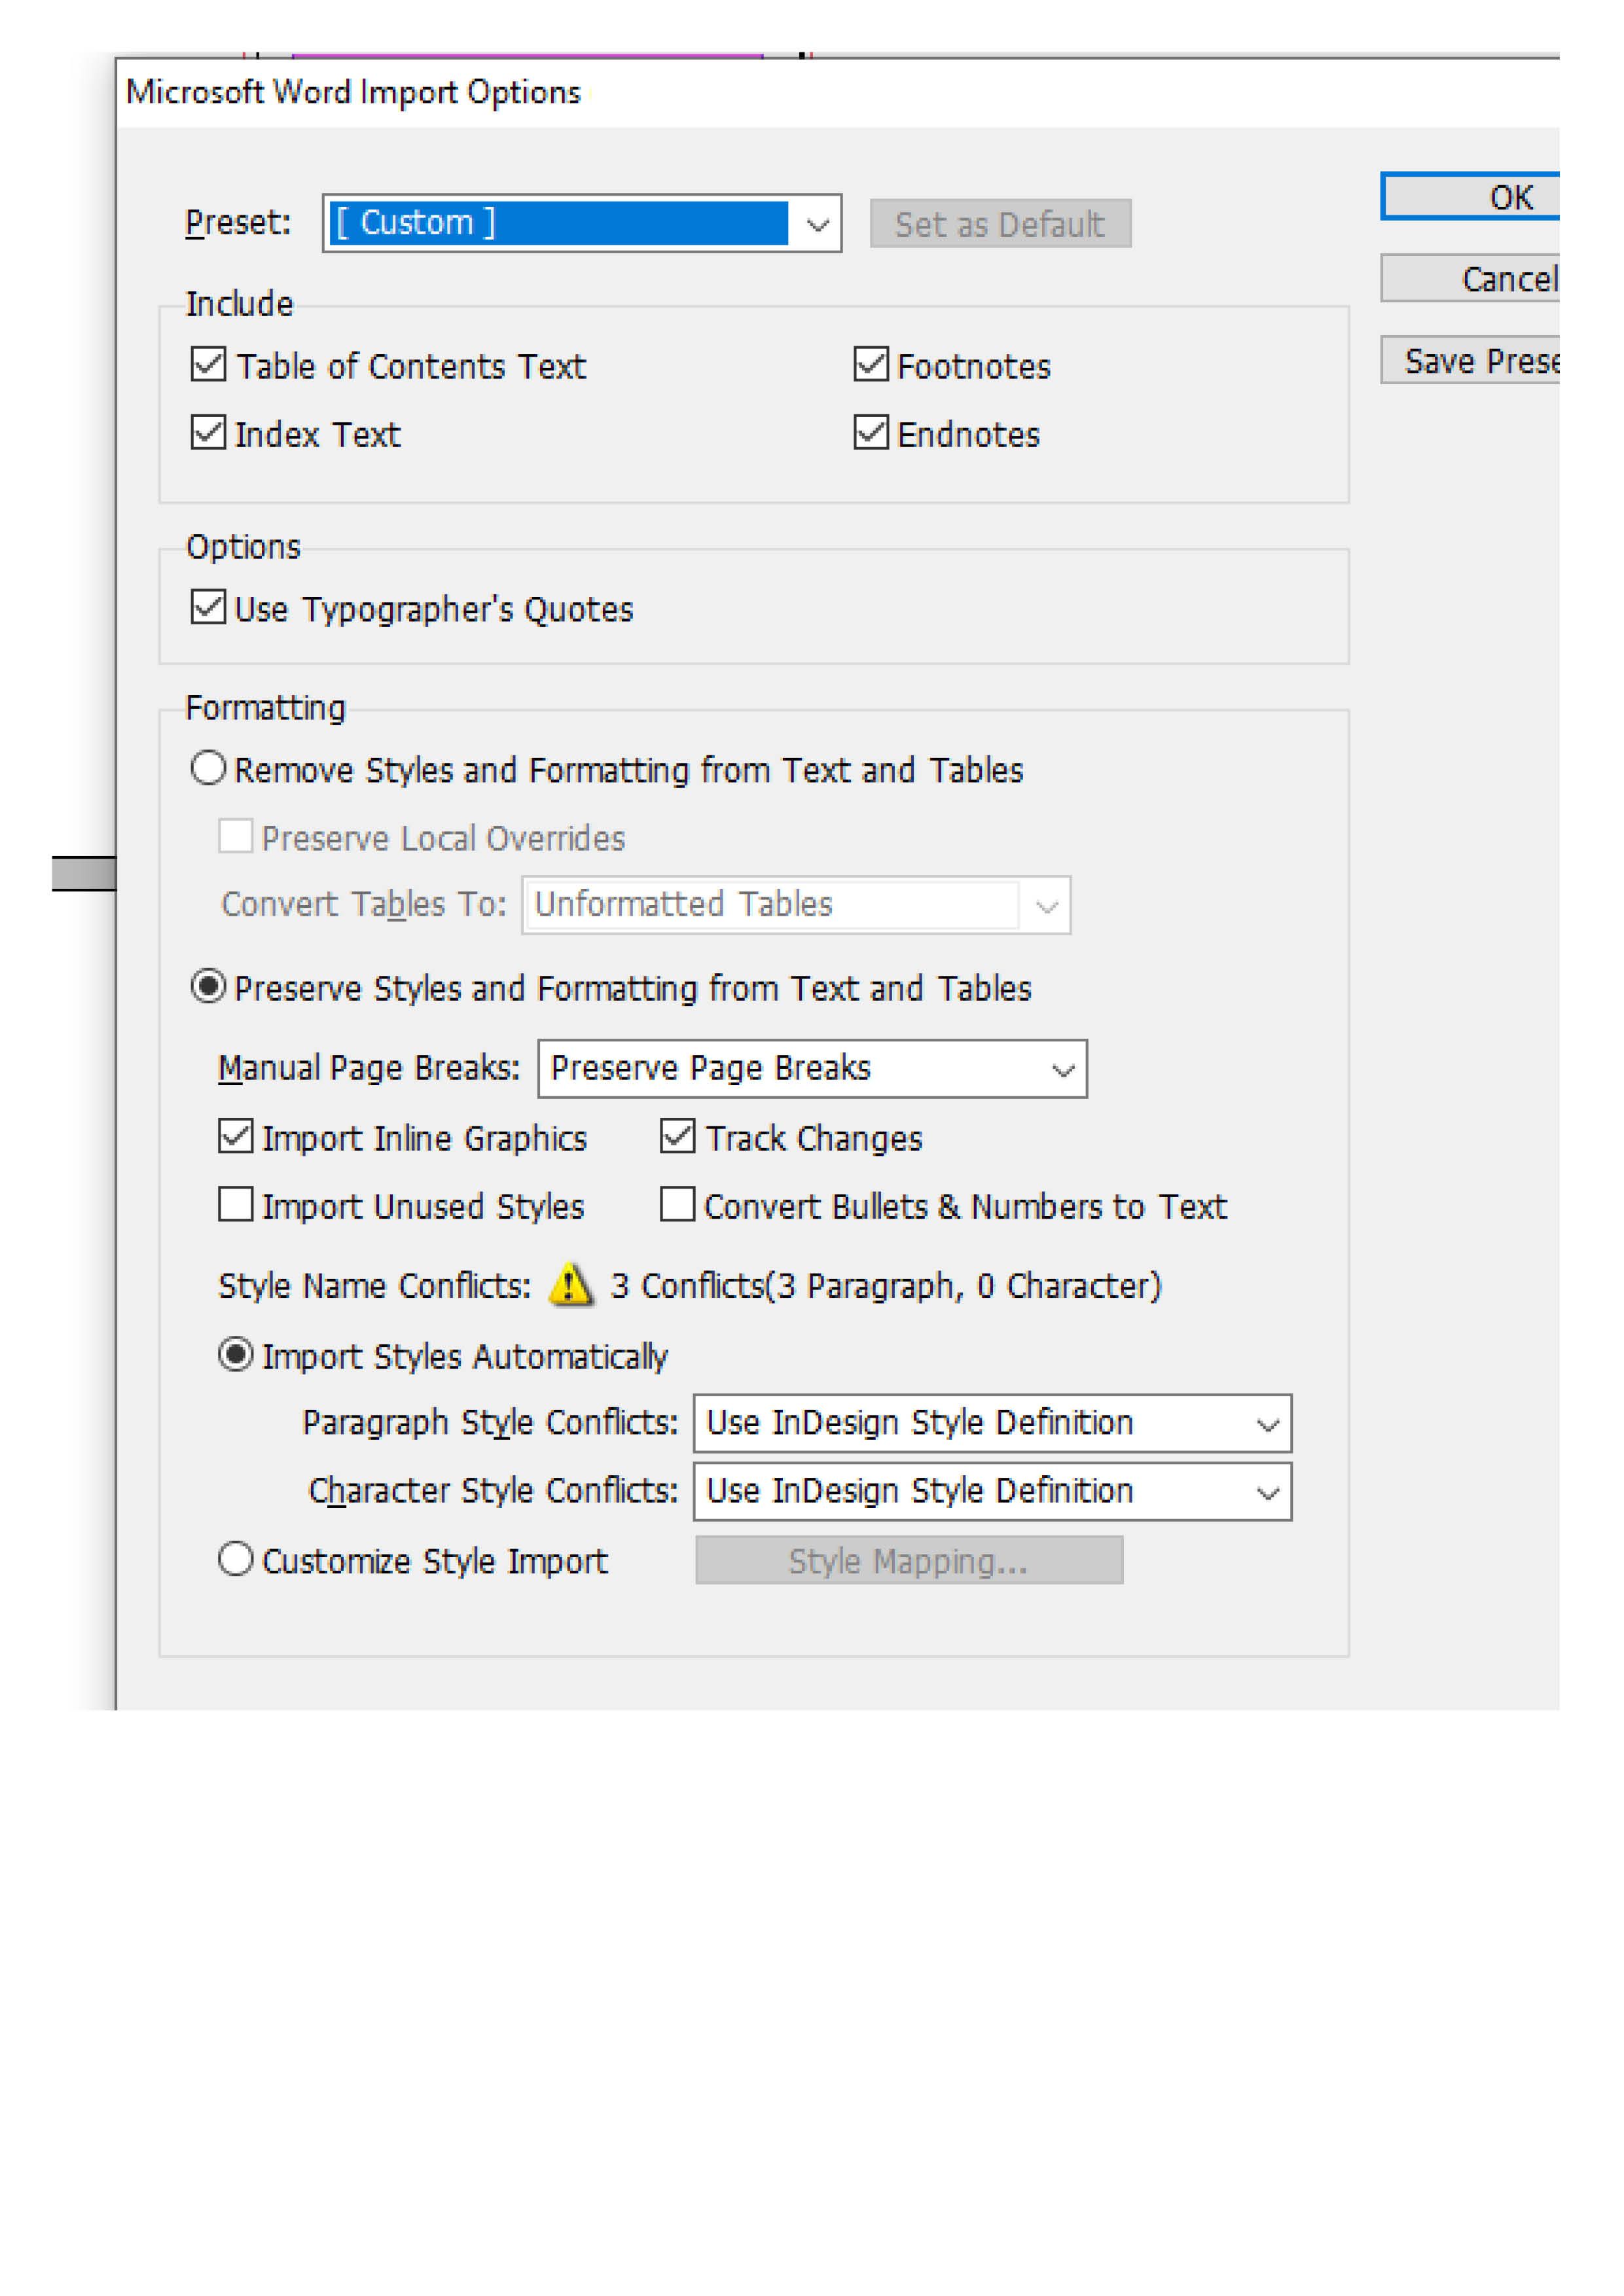Disable the Track Changes checkbox

[678, 1137]
